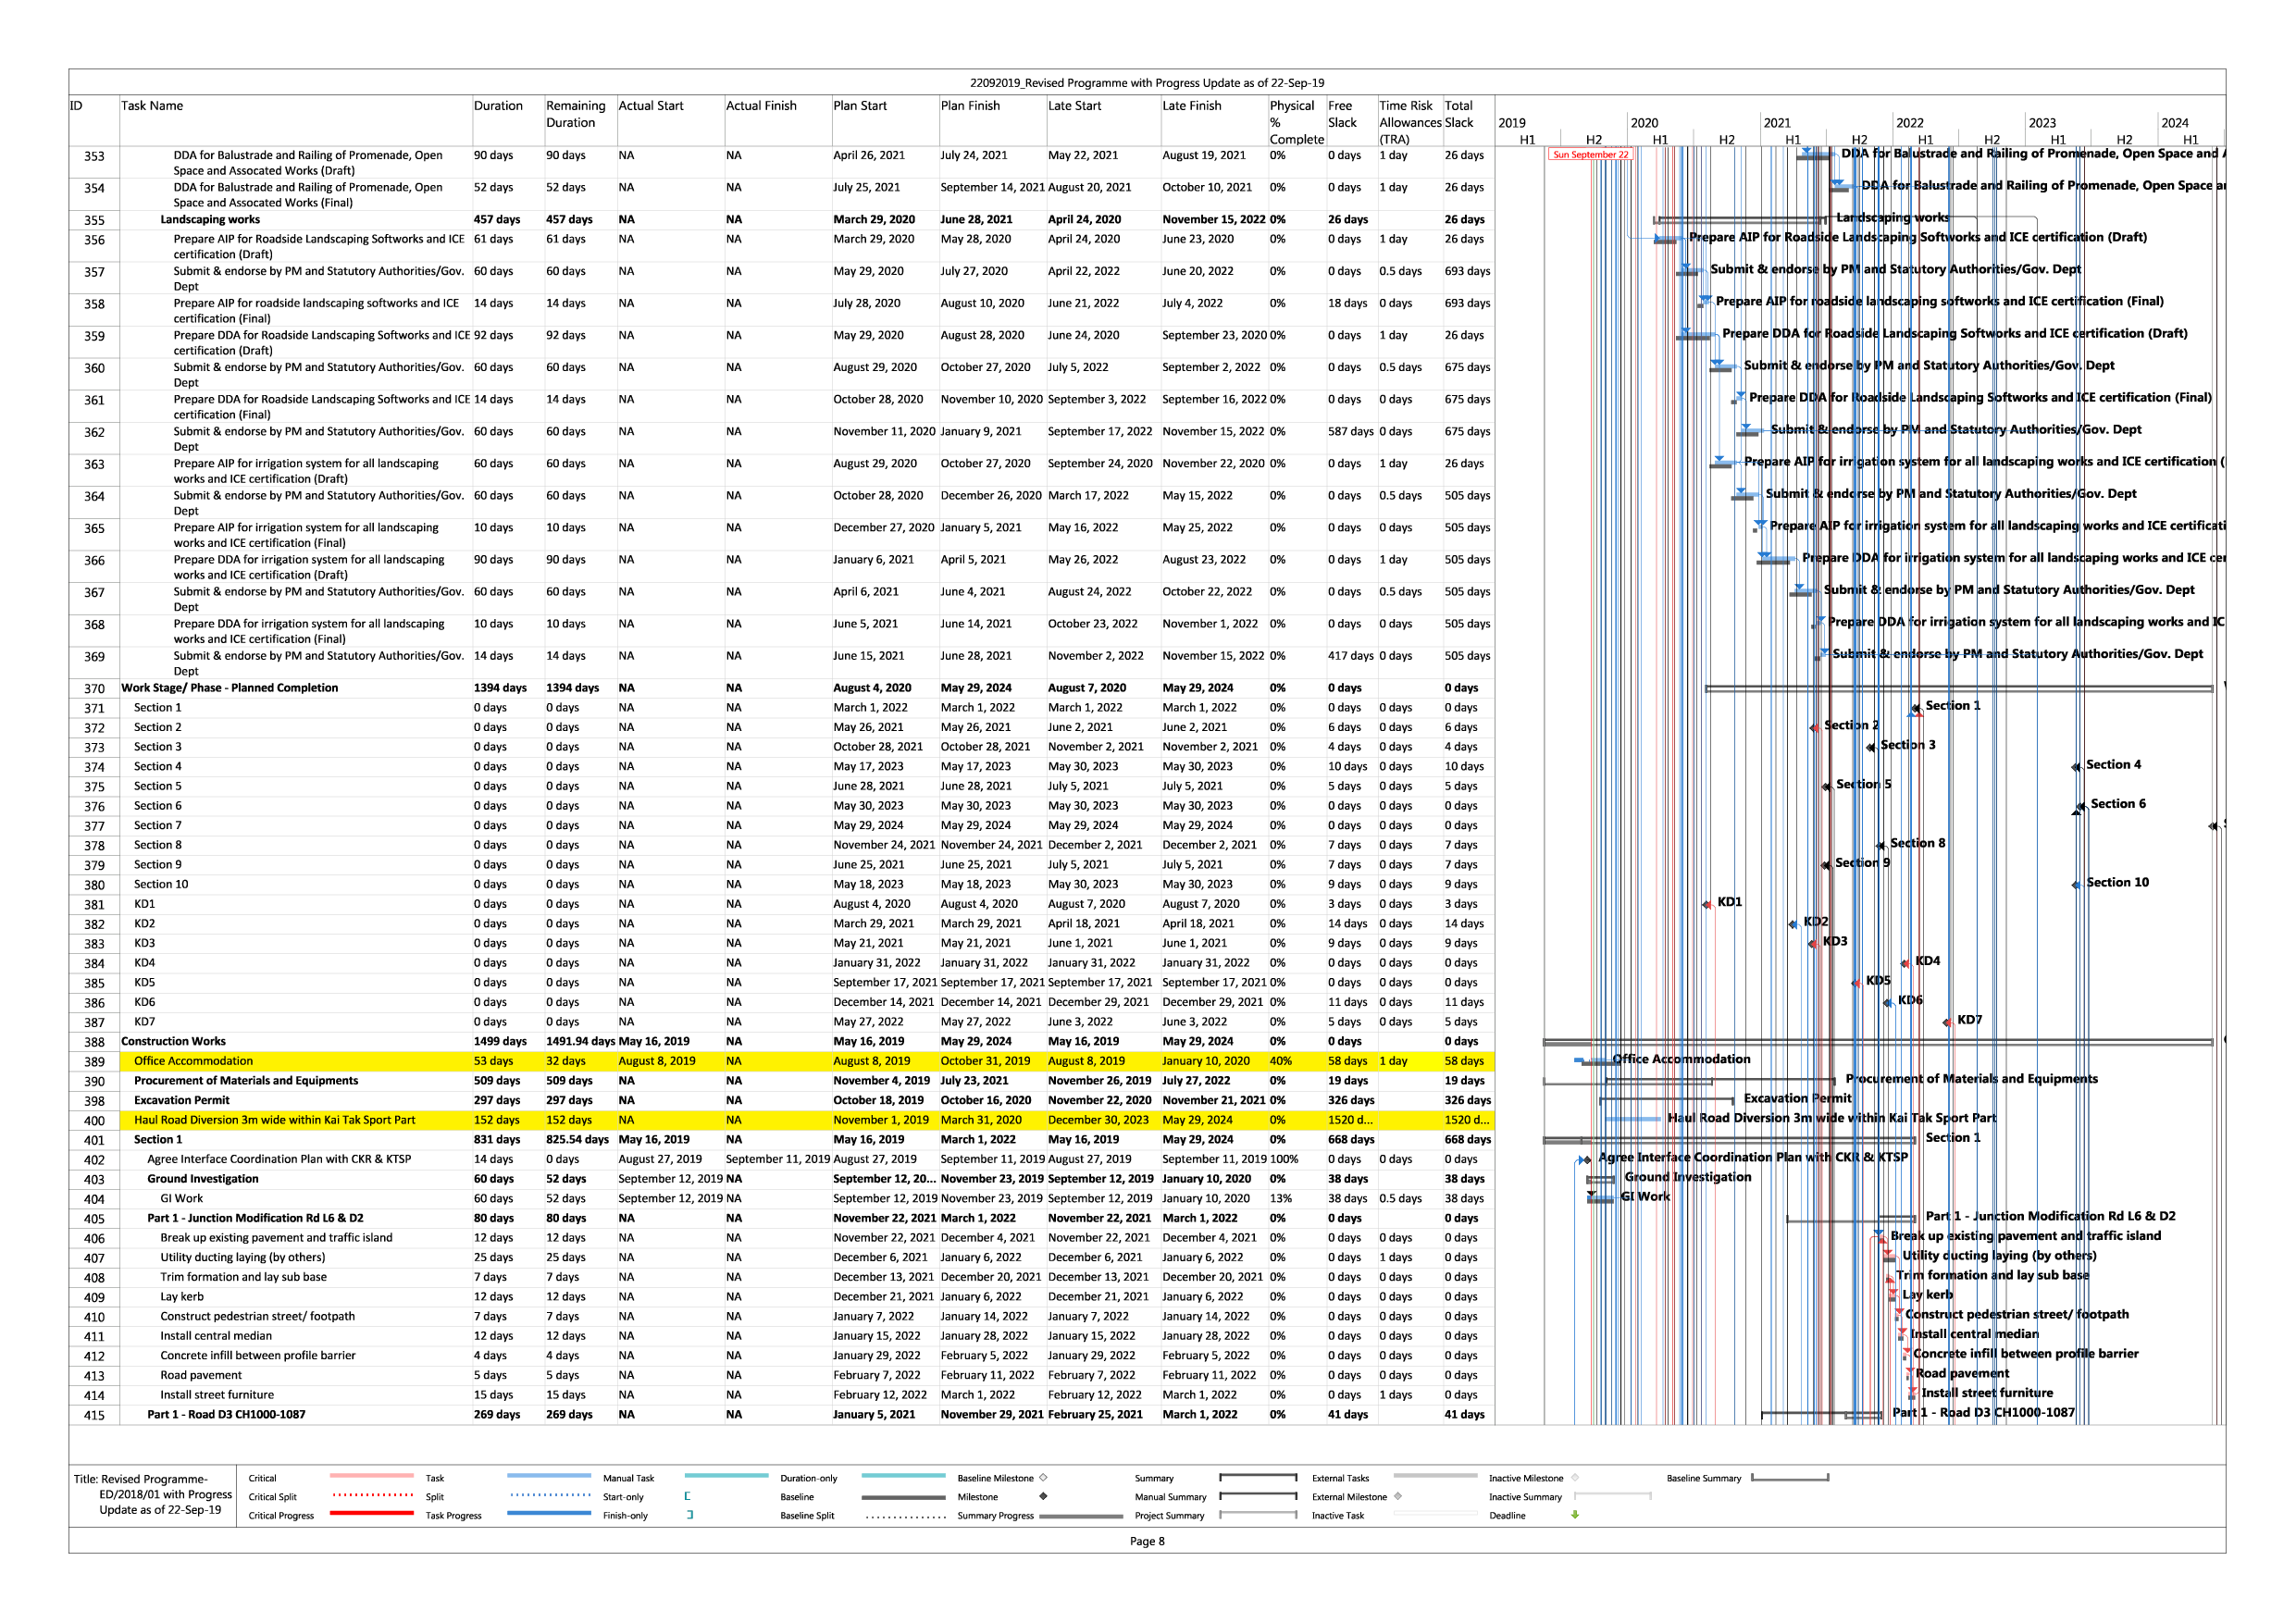This screenshot has width=2296, height=1623.
Task: Click the Section 10 milestone marker in chart
Action: [2076, 884]
